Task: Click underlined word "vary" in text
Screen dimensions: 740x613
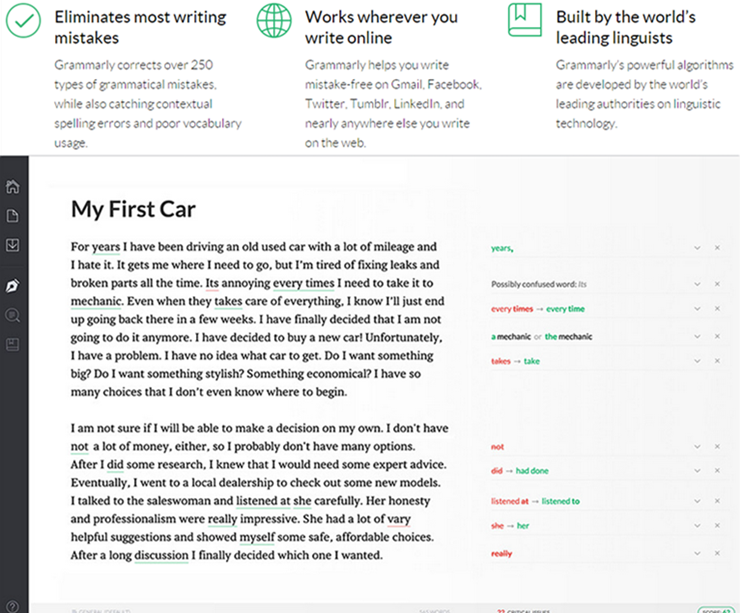Action: click(399, 519)
